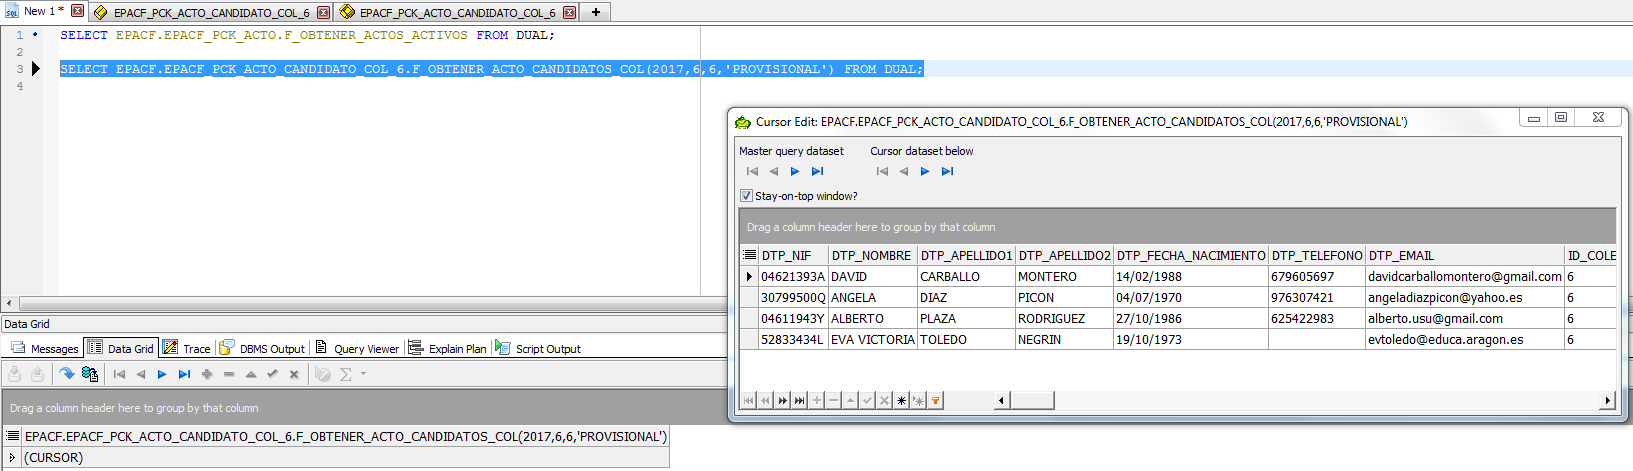Expand the (CURSOR) row indicator
The width and height of the screenshot is (1633, 471).
coord(12,458)
